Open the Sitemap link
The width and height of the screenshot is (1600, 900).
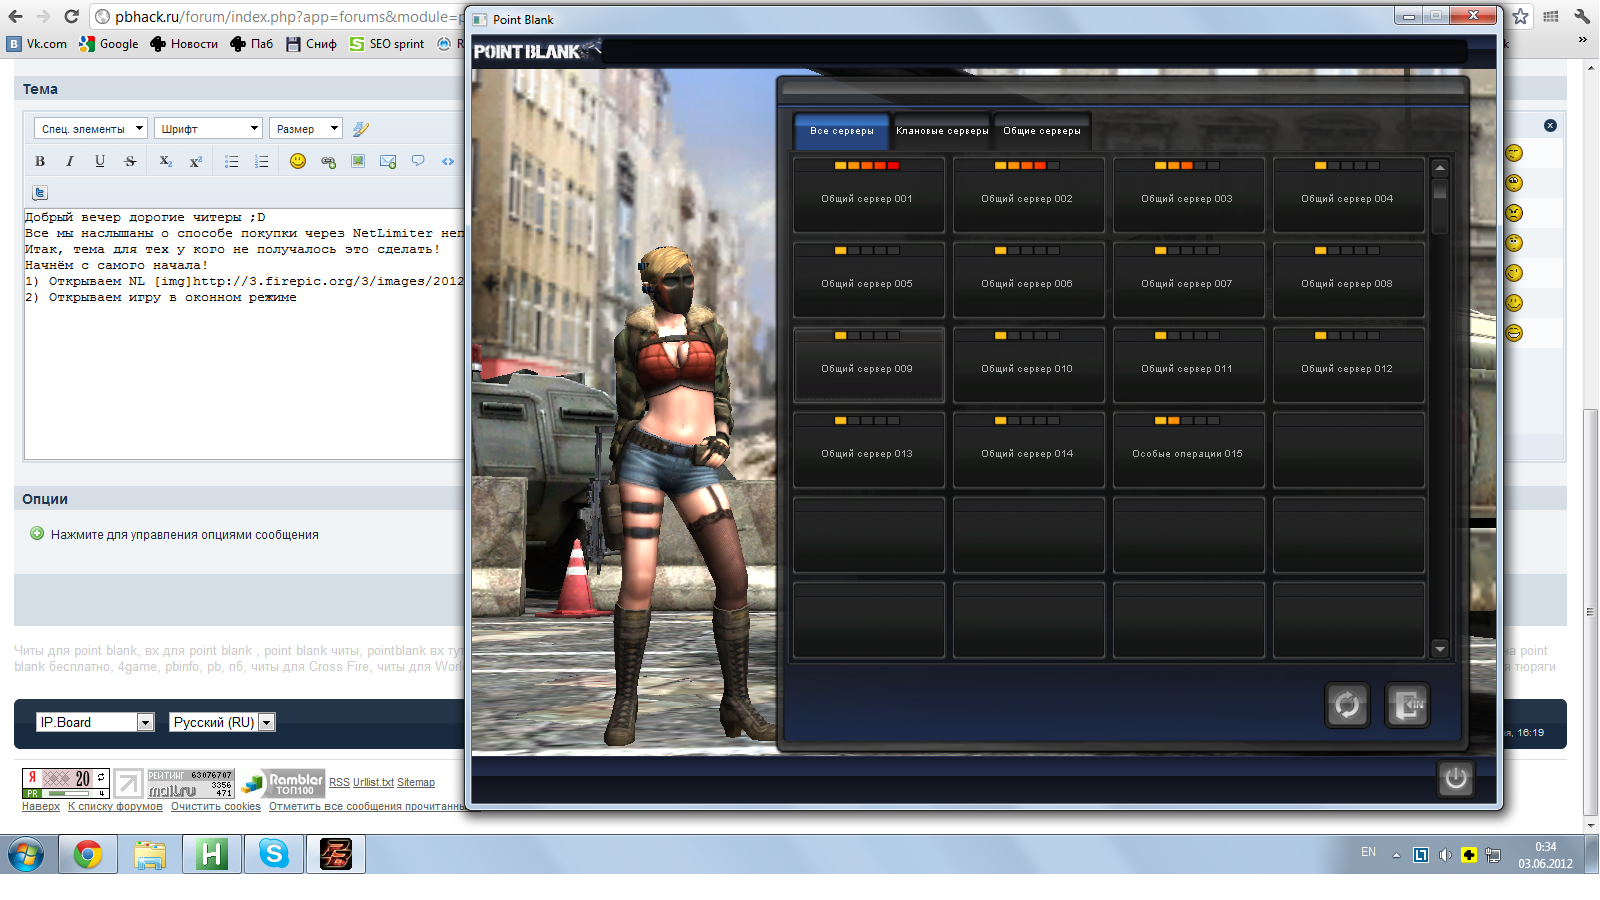(416, 782)
